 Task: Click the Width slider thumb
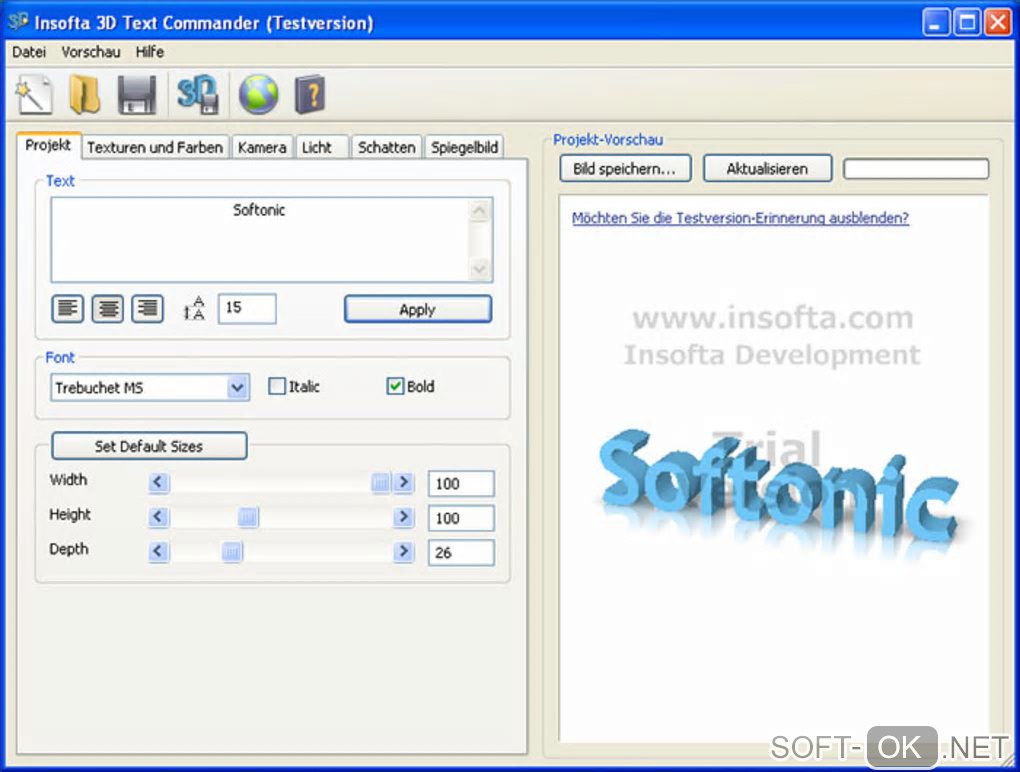381,483
